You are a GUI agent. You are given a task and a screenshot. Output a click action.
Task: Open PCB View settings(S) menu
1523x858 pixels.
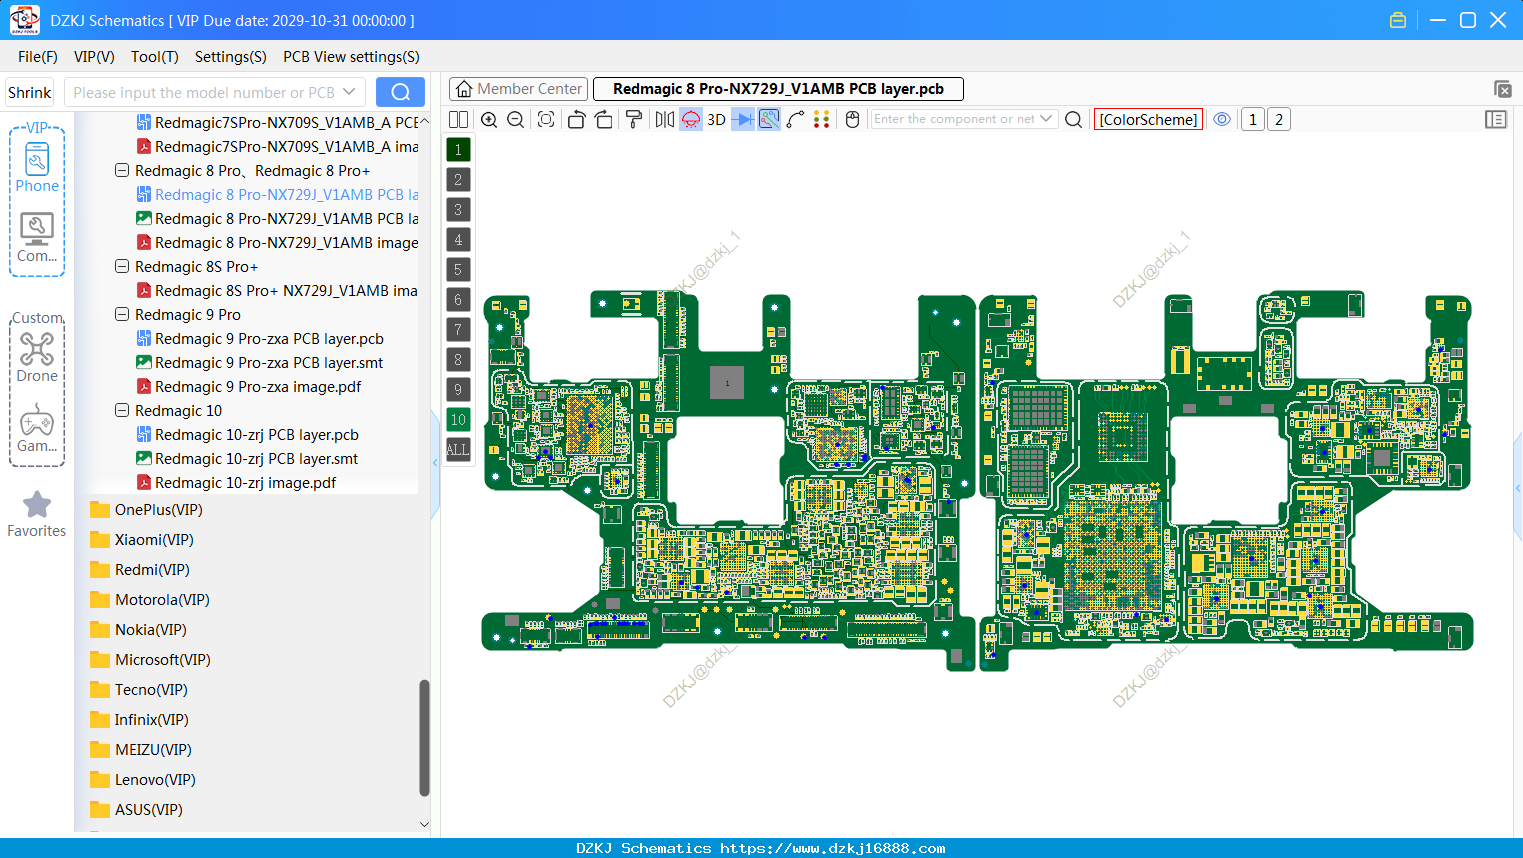point(352,57)
